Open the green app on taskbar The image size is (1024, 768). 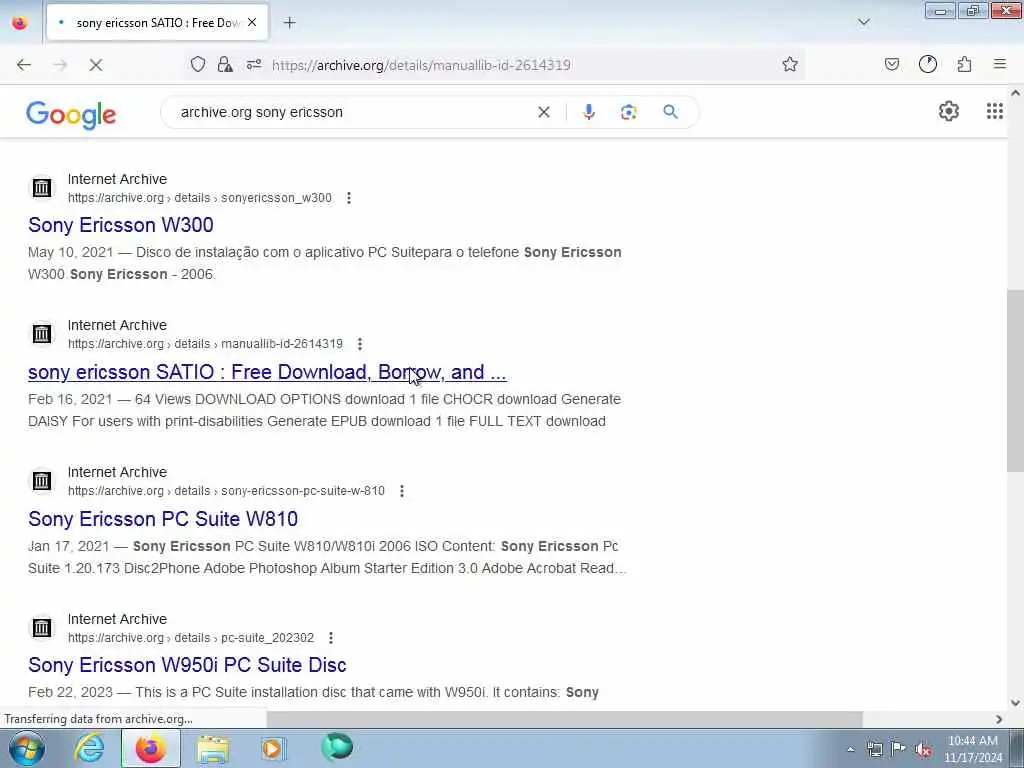point(337,747)
